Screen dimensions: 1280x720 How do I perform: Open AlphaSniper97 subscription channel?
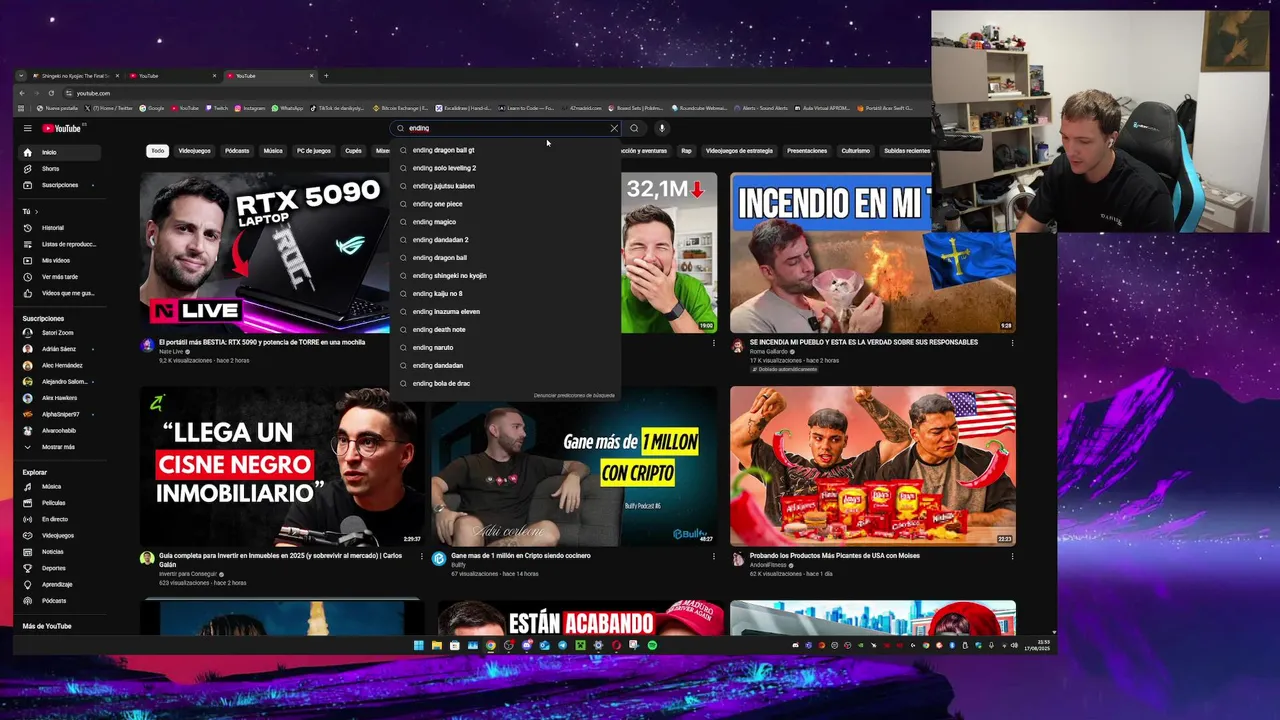(x=60, y=414)
